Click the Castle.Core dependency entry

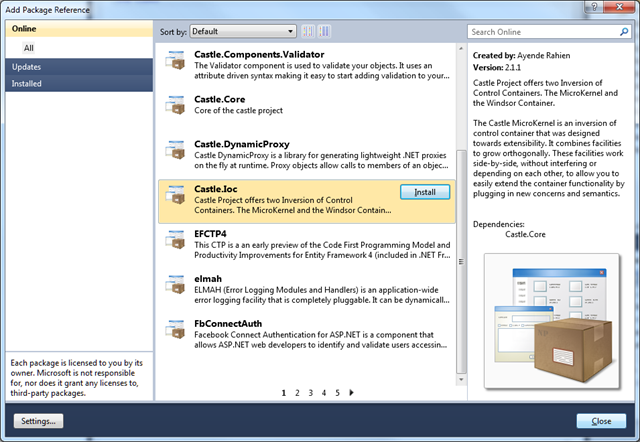(525, 234)
